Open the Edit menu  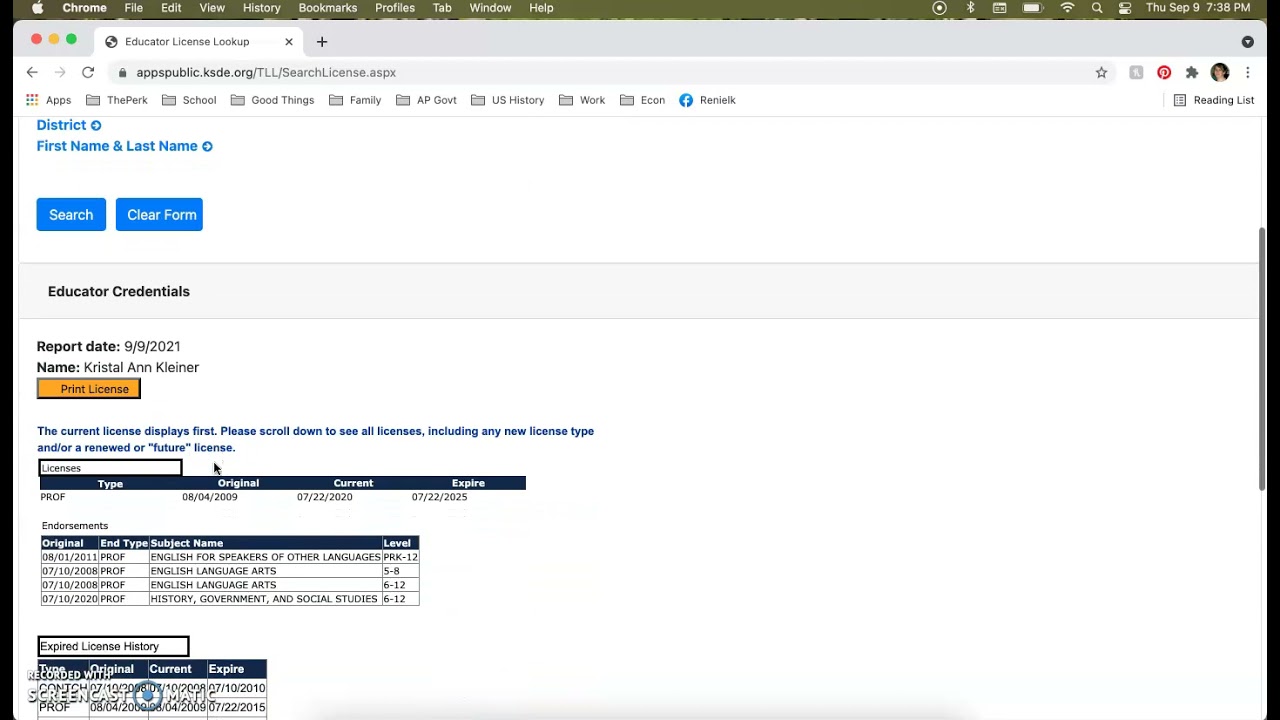click(x=171, y=8)
